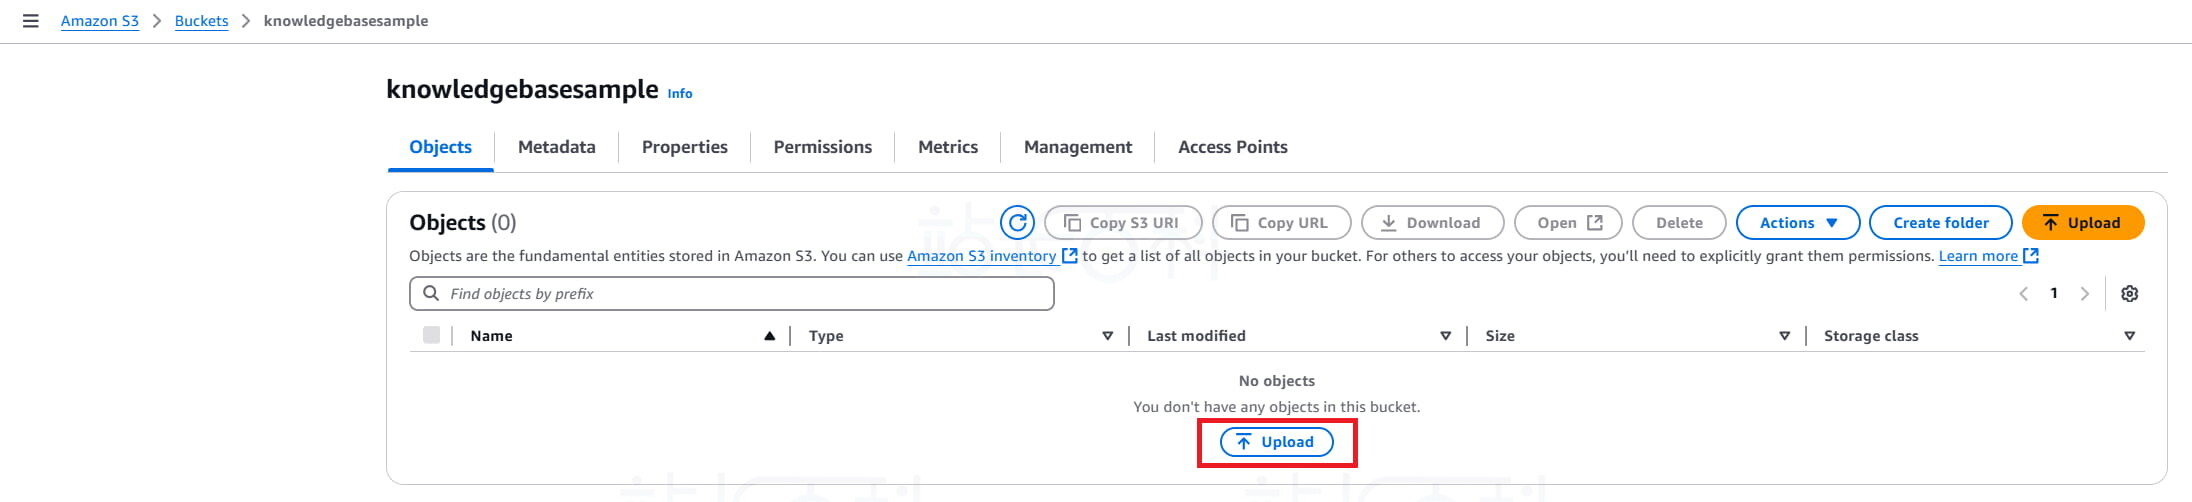Open table preferences gear icon

pyautogui.click(x=2129, y=294)
